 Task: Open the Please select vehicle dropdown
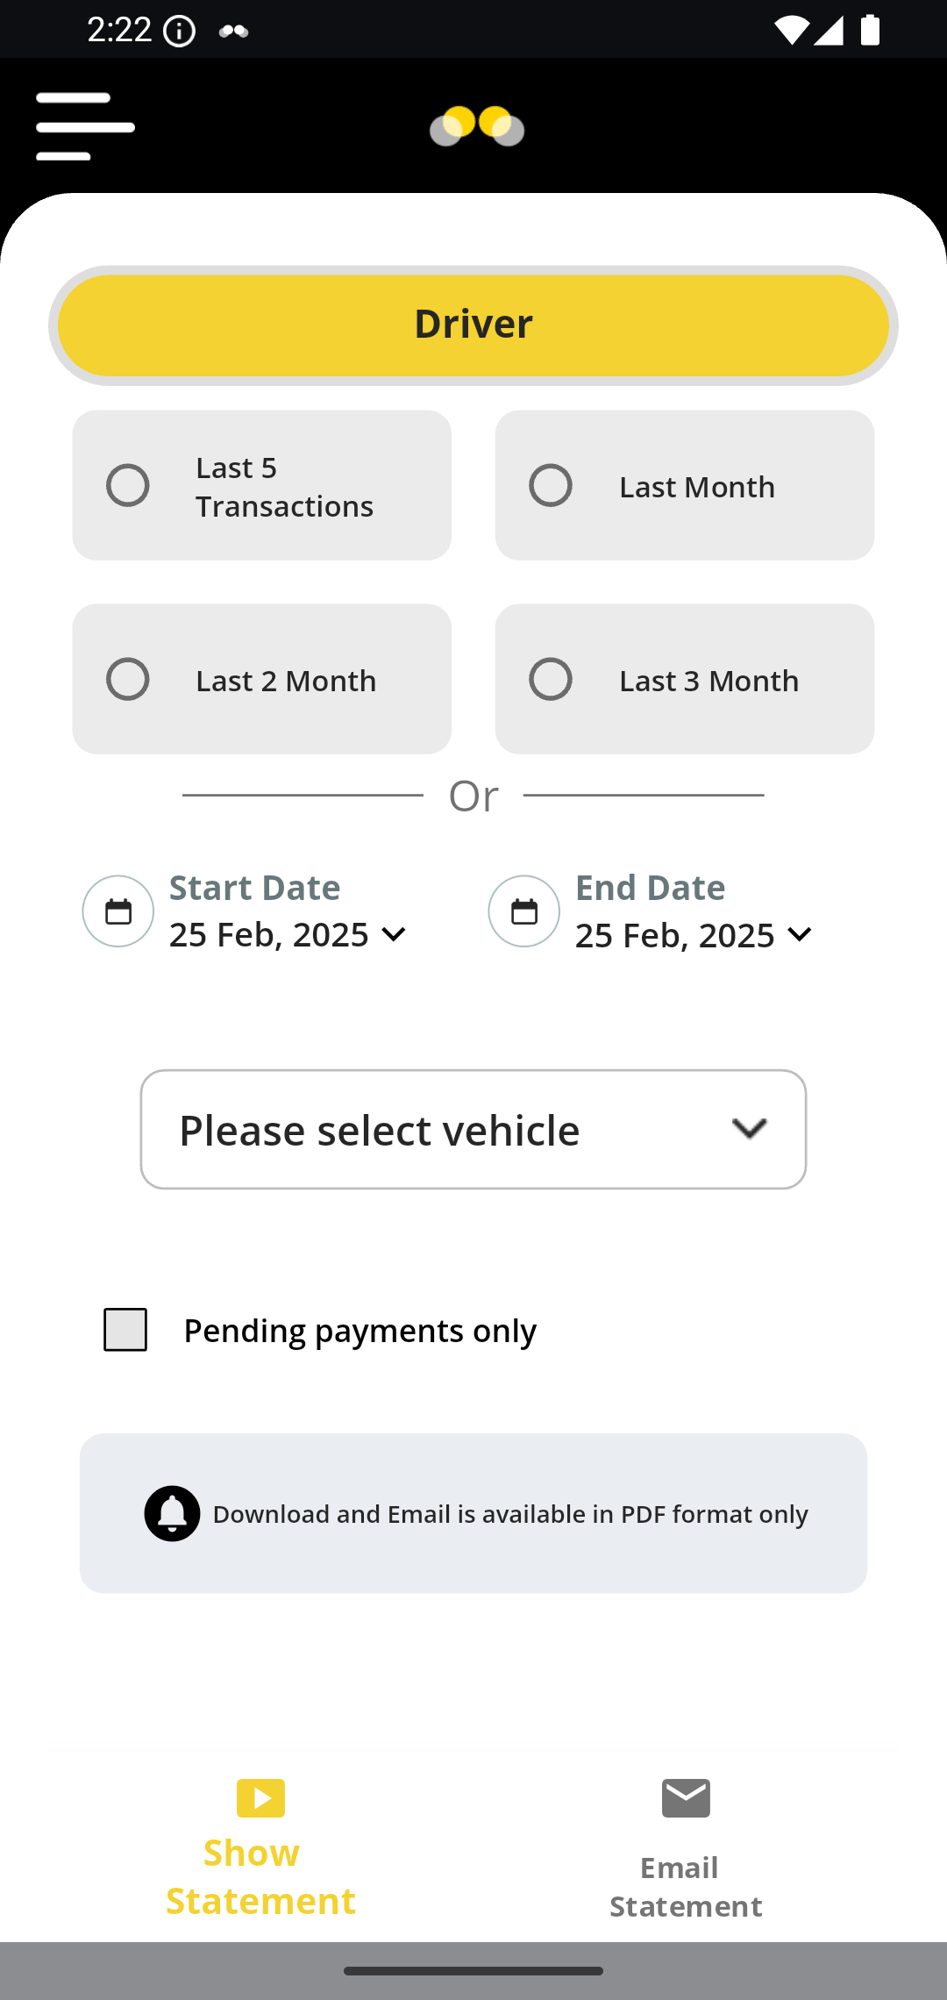click(x=473, y=1130)
